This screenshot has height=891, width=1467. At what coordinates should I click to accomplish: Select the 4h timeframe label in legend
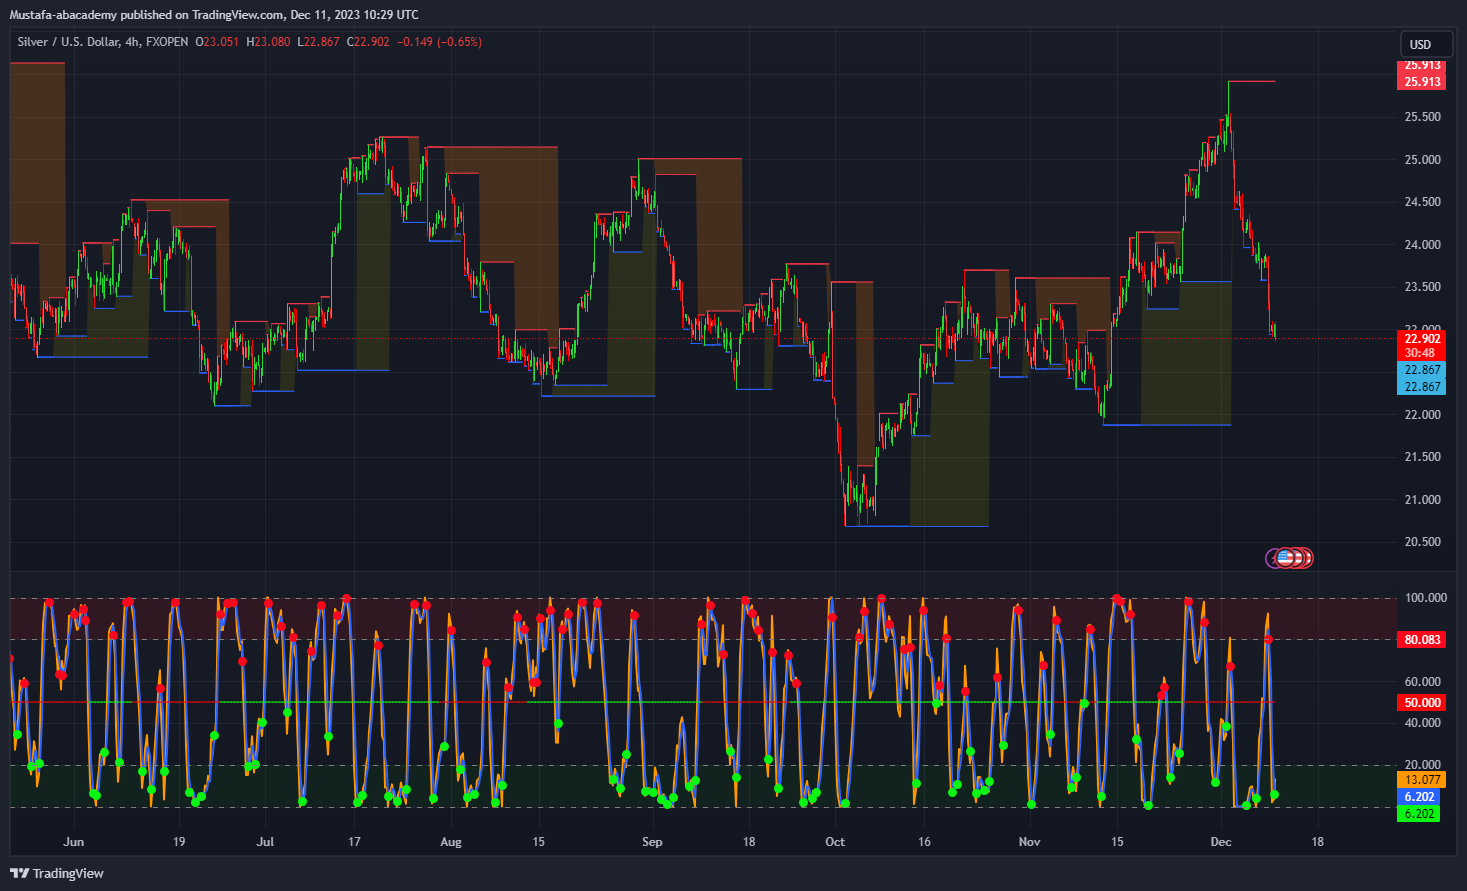click(132, 42)
